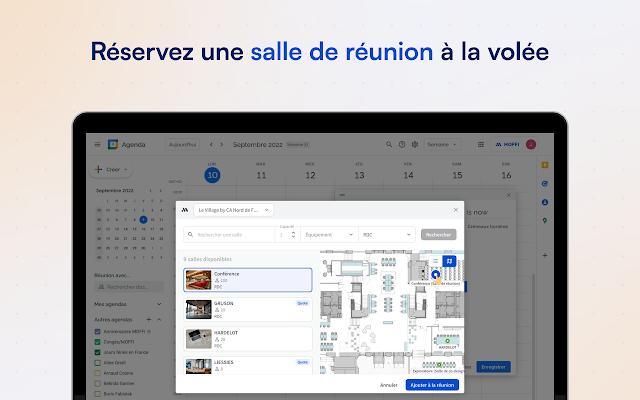Select the HARDELOT room card
640x400 pixels.
tap(248, 339)
